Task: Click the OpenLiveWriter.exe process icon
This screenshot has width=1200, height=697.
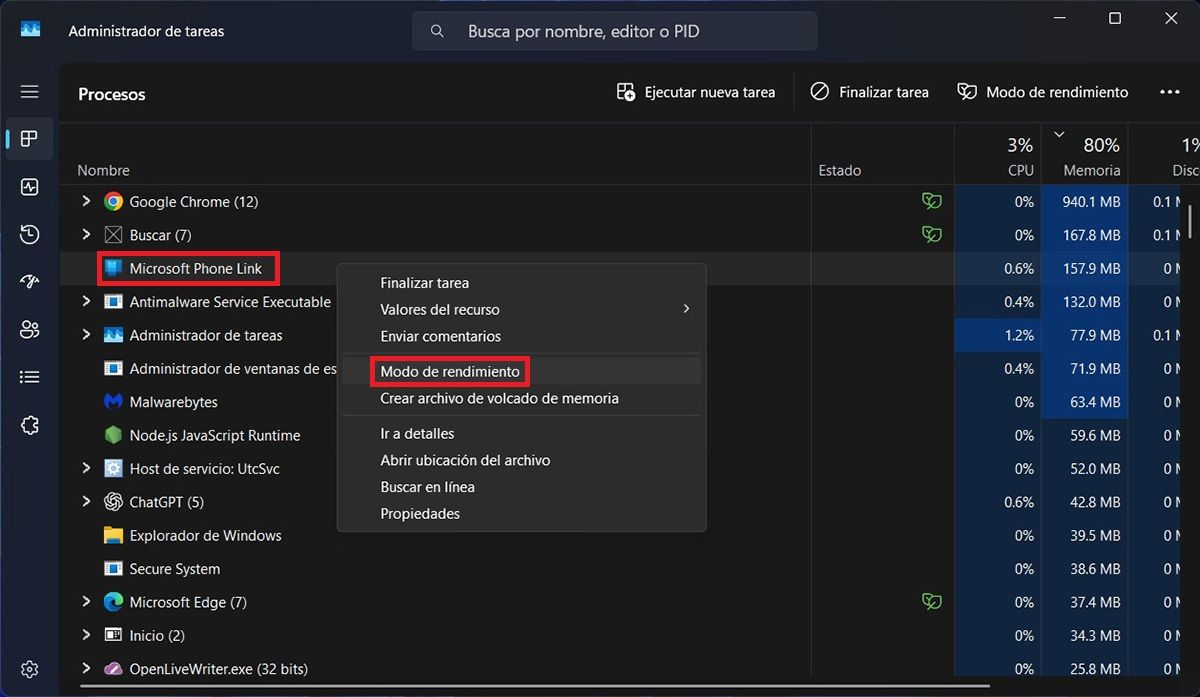Action: 113,668
